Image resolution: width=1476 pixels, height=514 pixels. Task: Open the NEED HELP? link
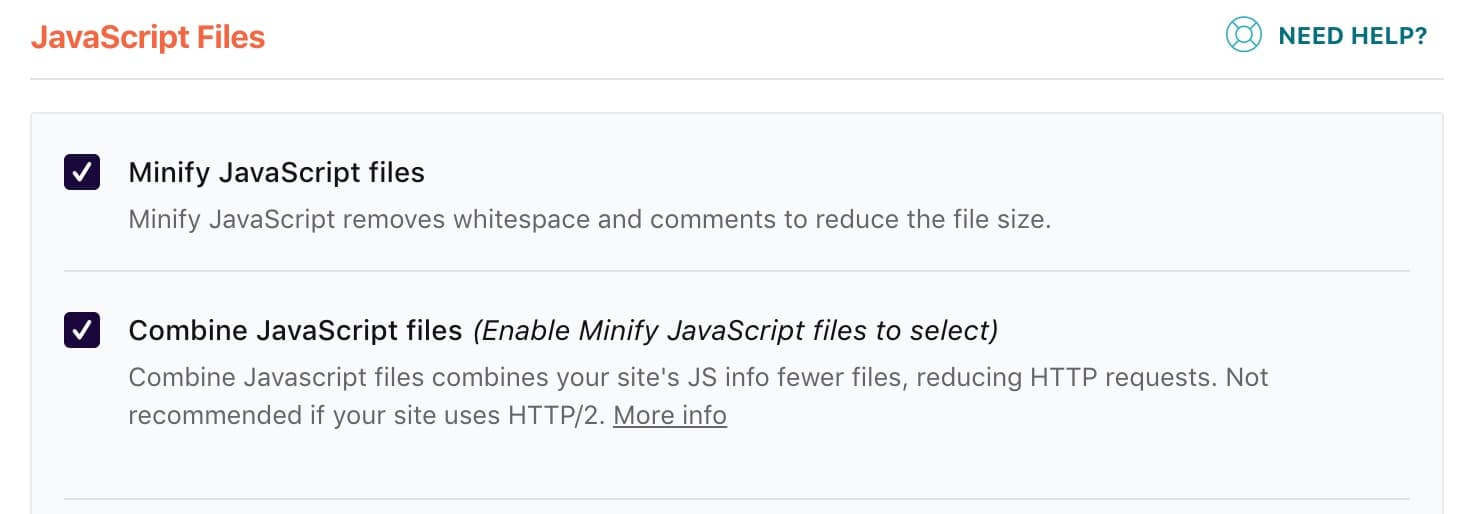(1352, 37)
